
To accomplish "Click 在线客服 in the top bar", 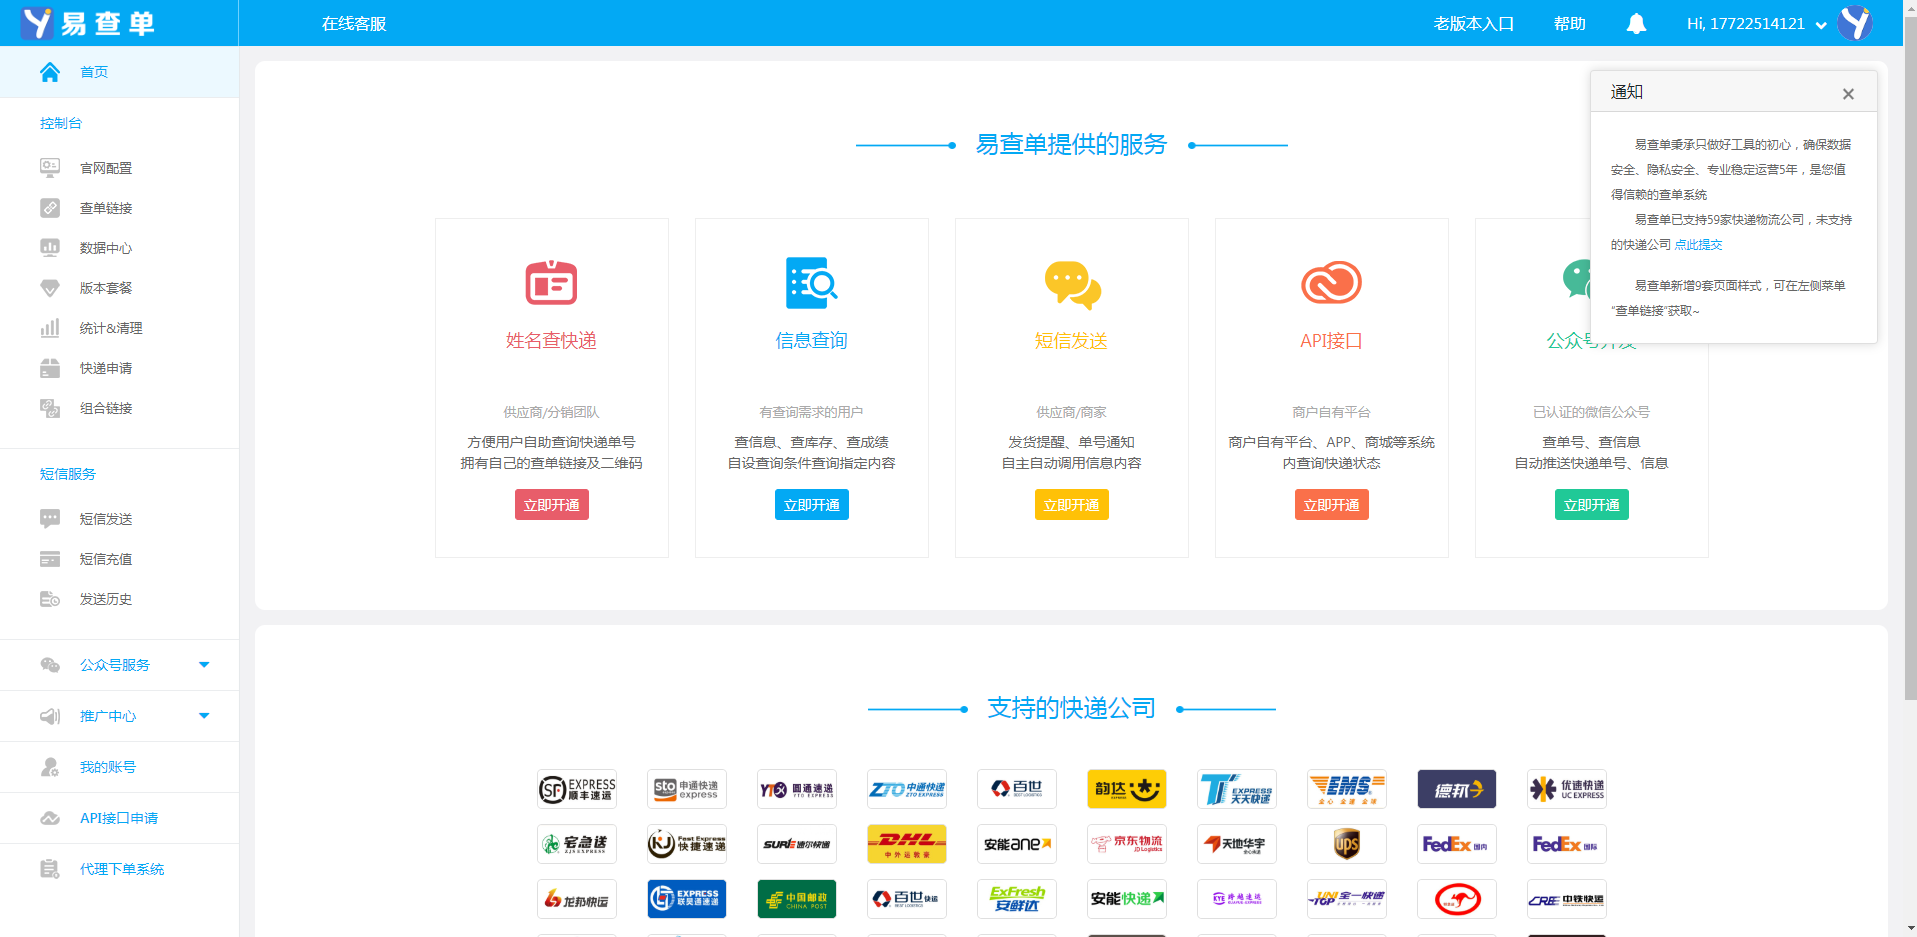I will 354,24.
